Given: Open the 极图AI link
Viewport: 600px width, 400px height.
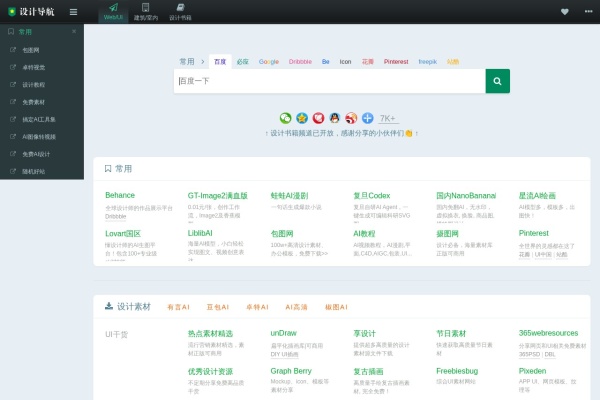Looking at the screenshot, I should pos(336,307).
